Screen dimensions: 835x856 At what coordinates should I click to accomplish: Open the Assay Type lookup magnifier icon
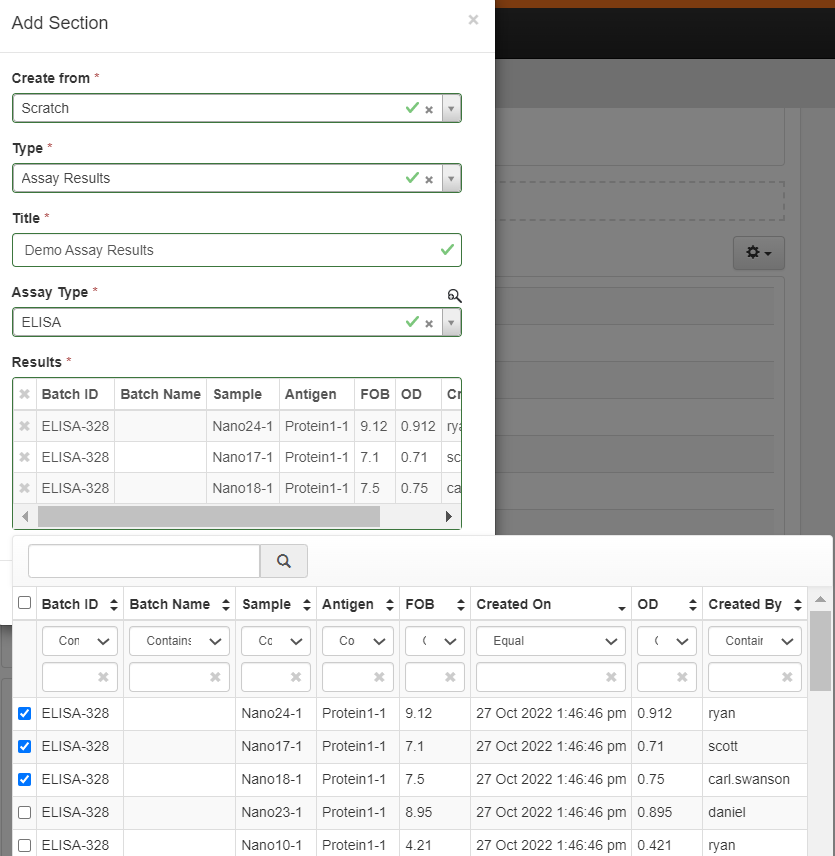455,296
